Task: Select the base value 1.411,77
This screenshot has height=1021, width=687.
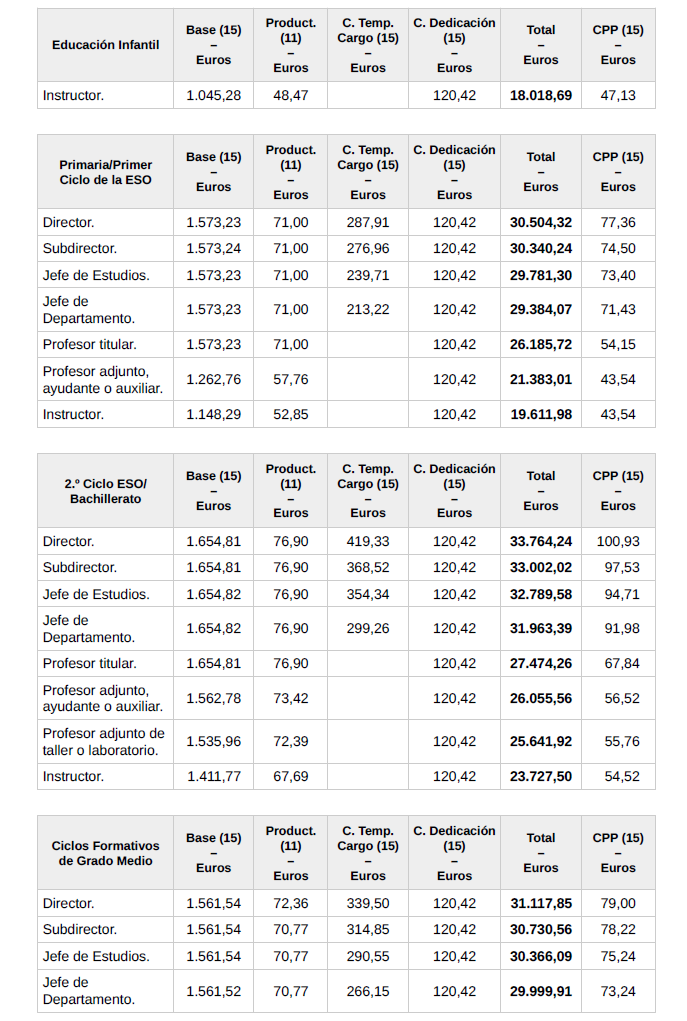Action: tap(213, 776)
